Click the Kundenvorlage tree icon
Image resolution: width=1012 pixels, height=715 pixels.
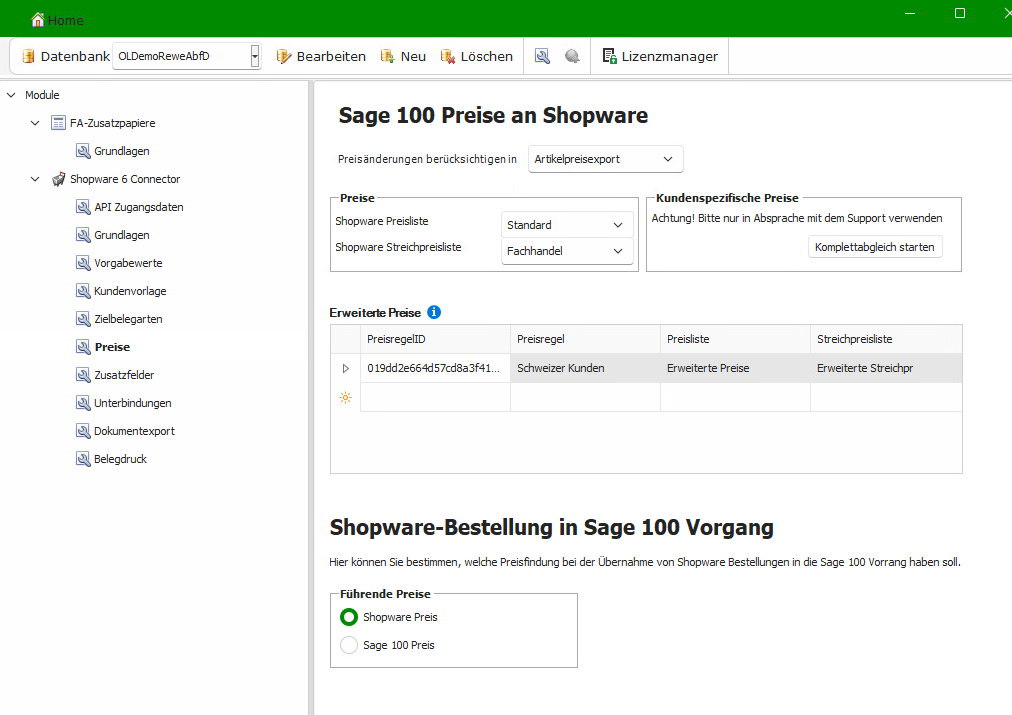pyautogui.click(x=83, y=291)
